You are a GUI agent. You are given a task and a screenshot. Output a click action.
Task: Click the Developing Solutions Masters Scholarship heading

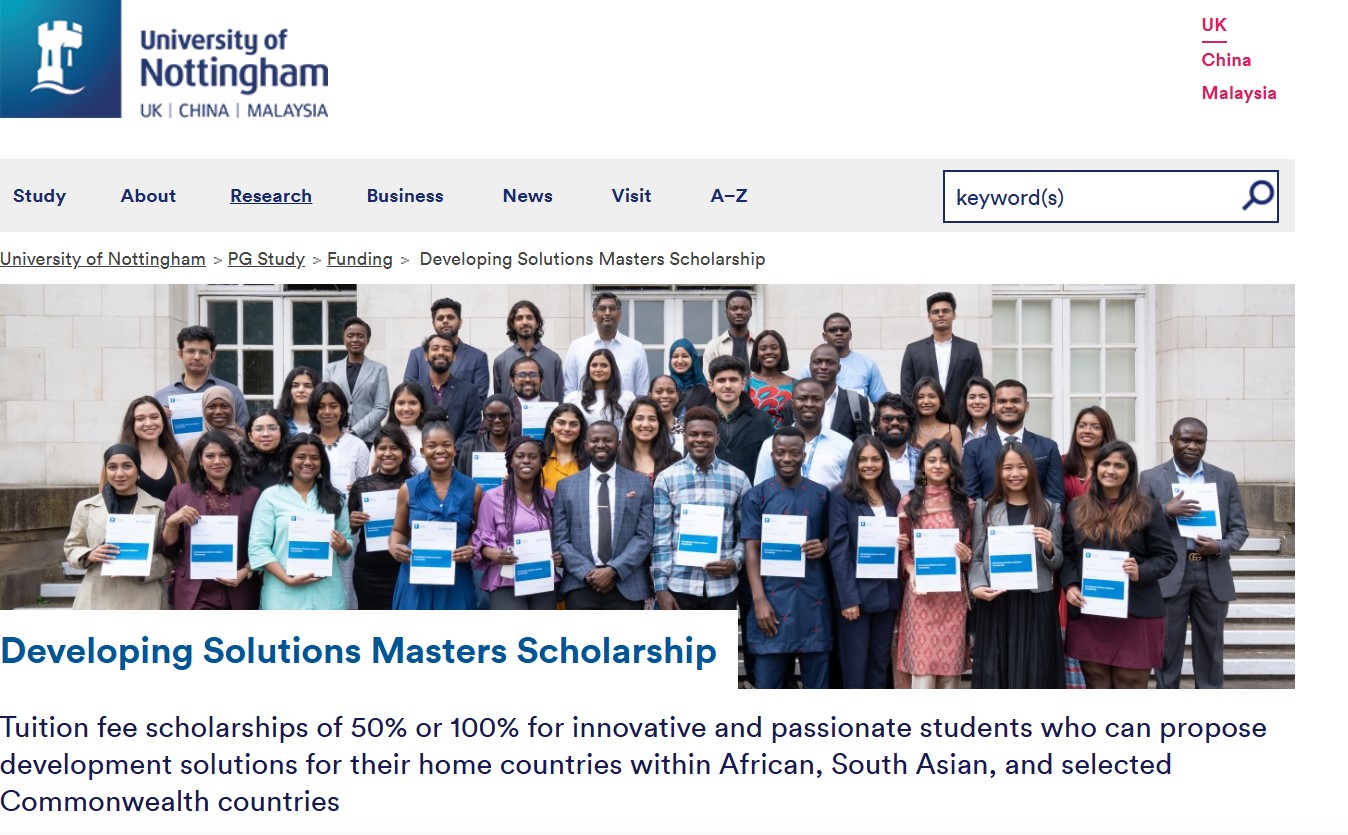pos(358,651)
